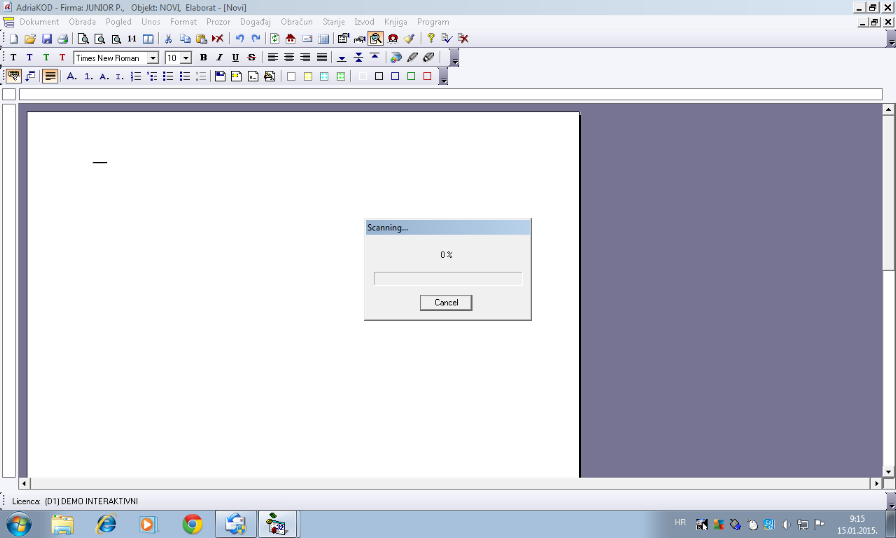Toggle the highlighted paragraph lines button
Screen dimensions: 896x538
click(x=50, y=76)
